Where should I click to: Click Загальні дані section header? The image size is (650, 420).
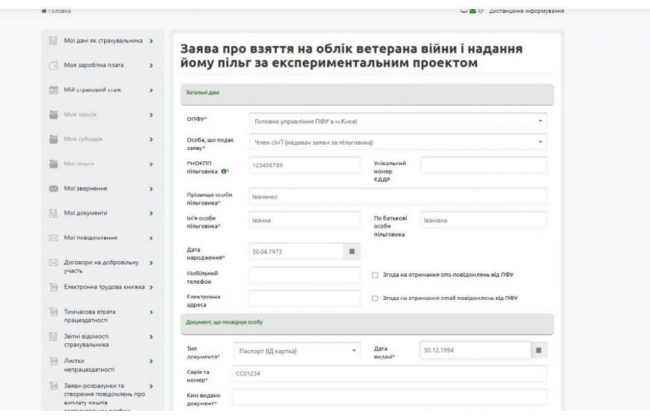(367, 94)
